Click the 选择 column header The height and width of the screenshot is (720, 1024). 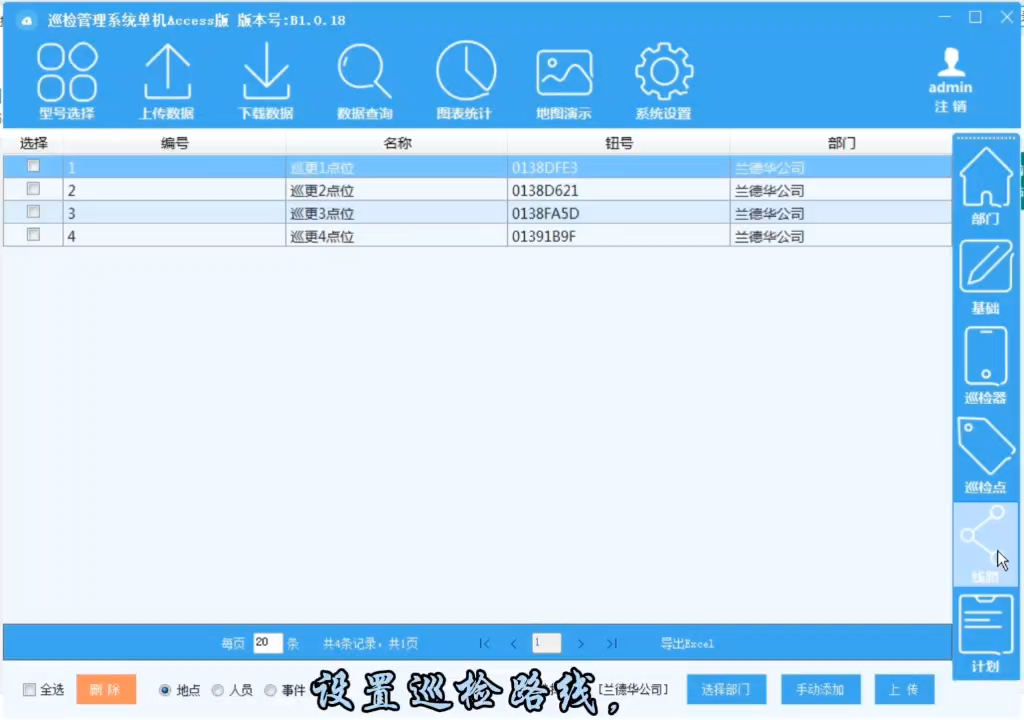33,143
